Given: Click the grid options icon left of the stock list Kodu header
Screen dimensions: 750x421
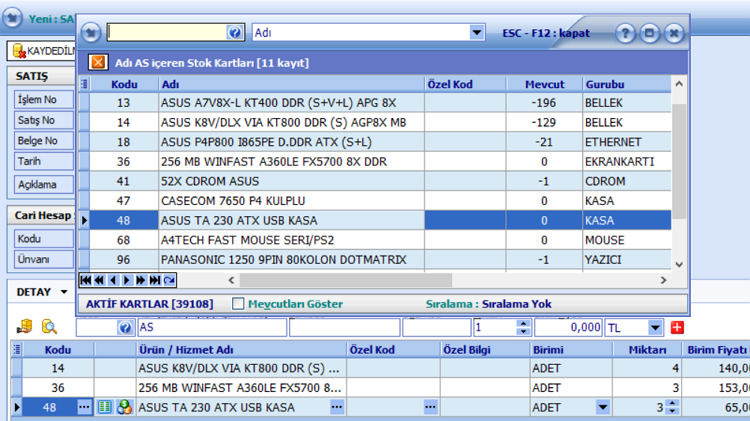Looking at the screenshot, I should [x=84, y=84].
